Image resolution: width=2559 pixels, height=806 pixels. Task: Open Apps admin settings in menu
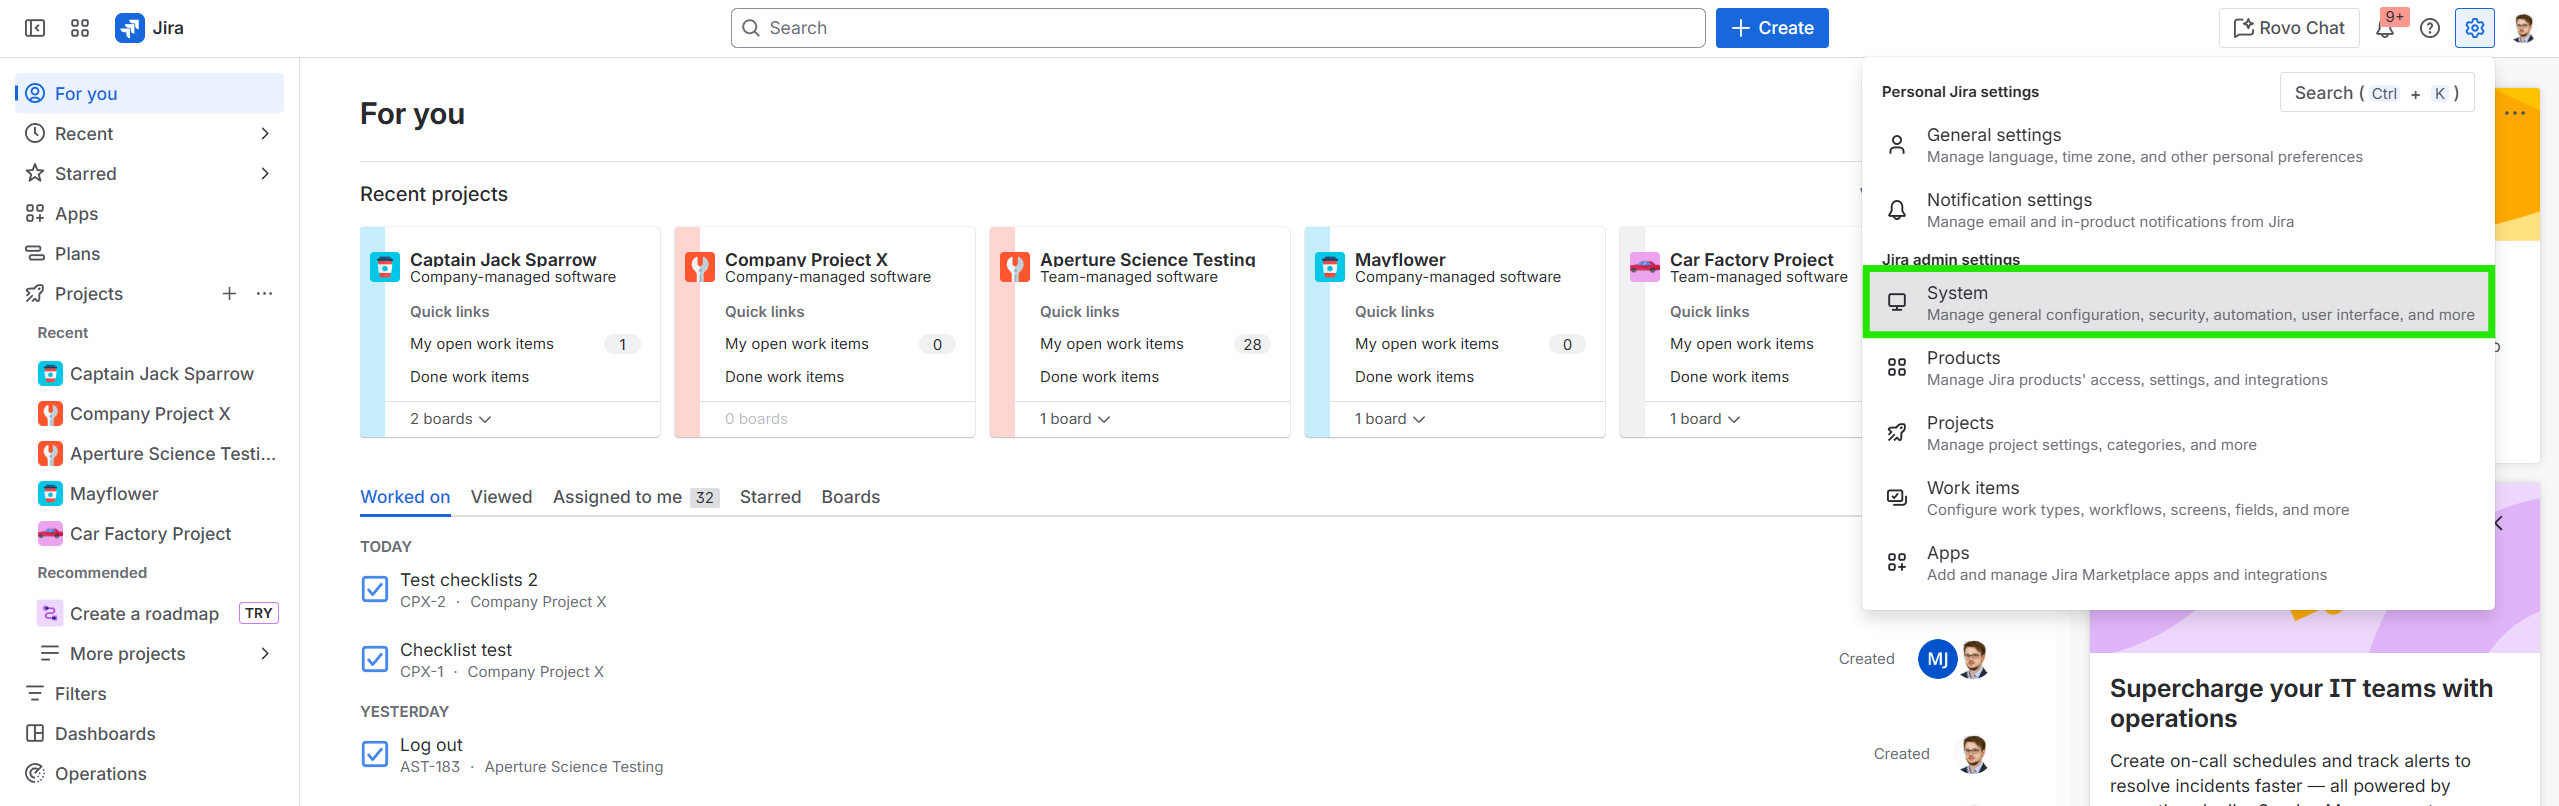[2178, 563]
